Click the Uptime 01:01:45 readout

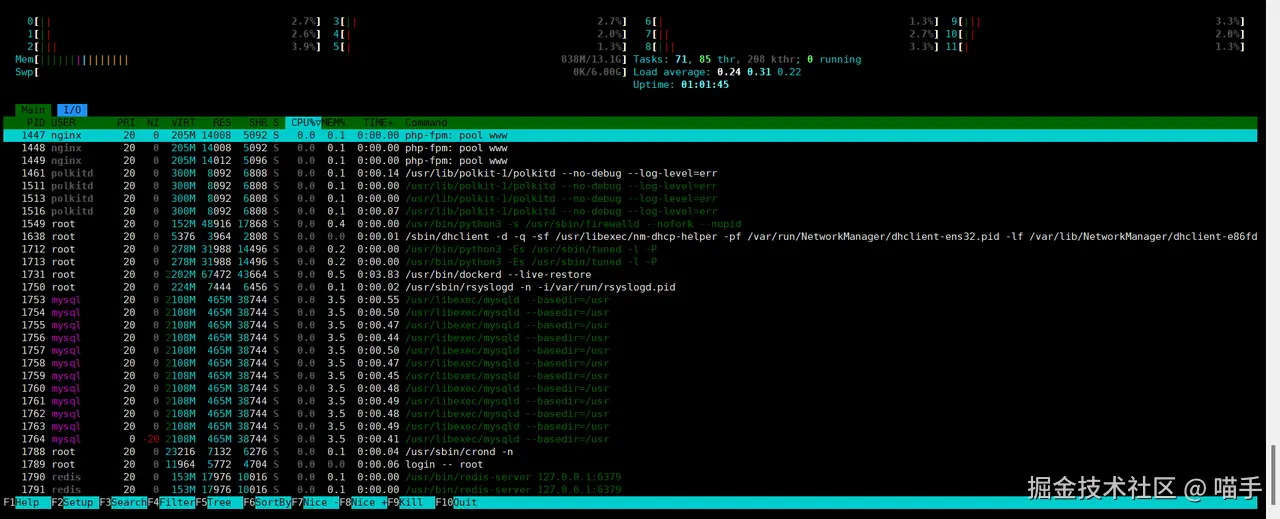click(x=681, y=85)
